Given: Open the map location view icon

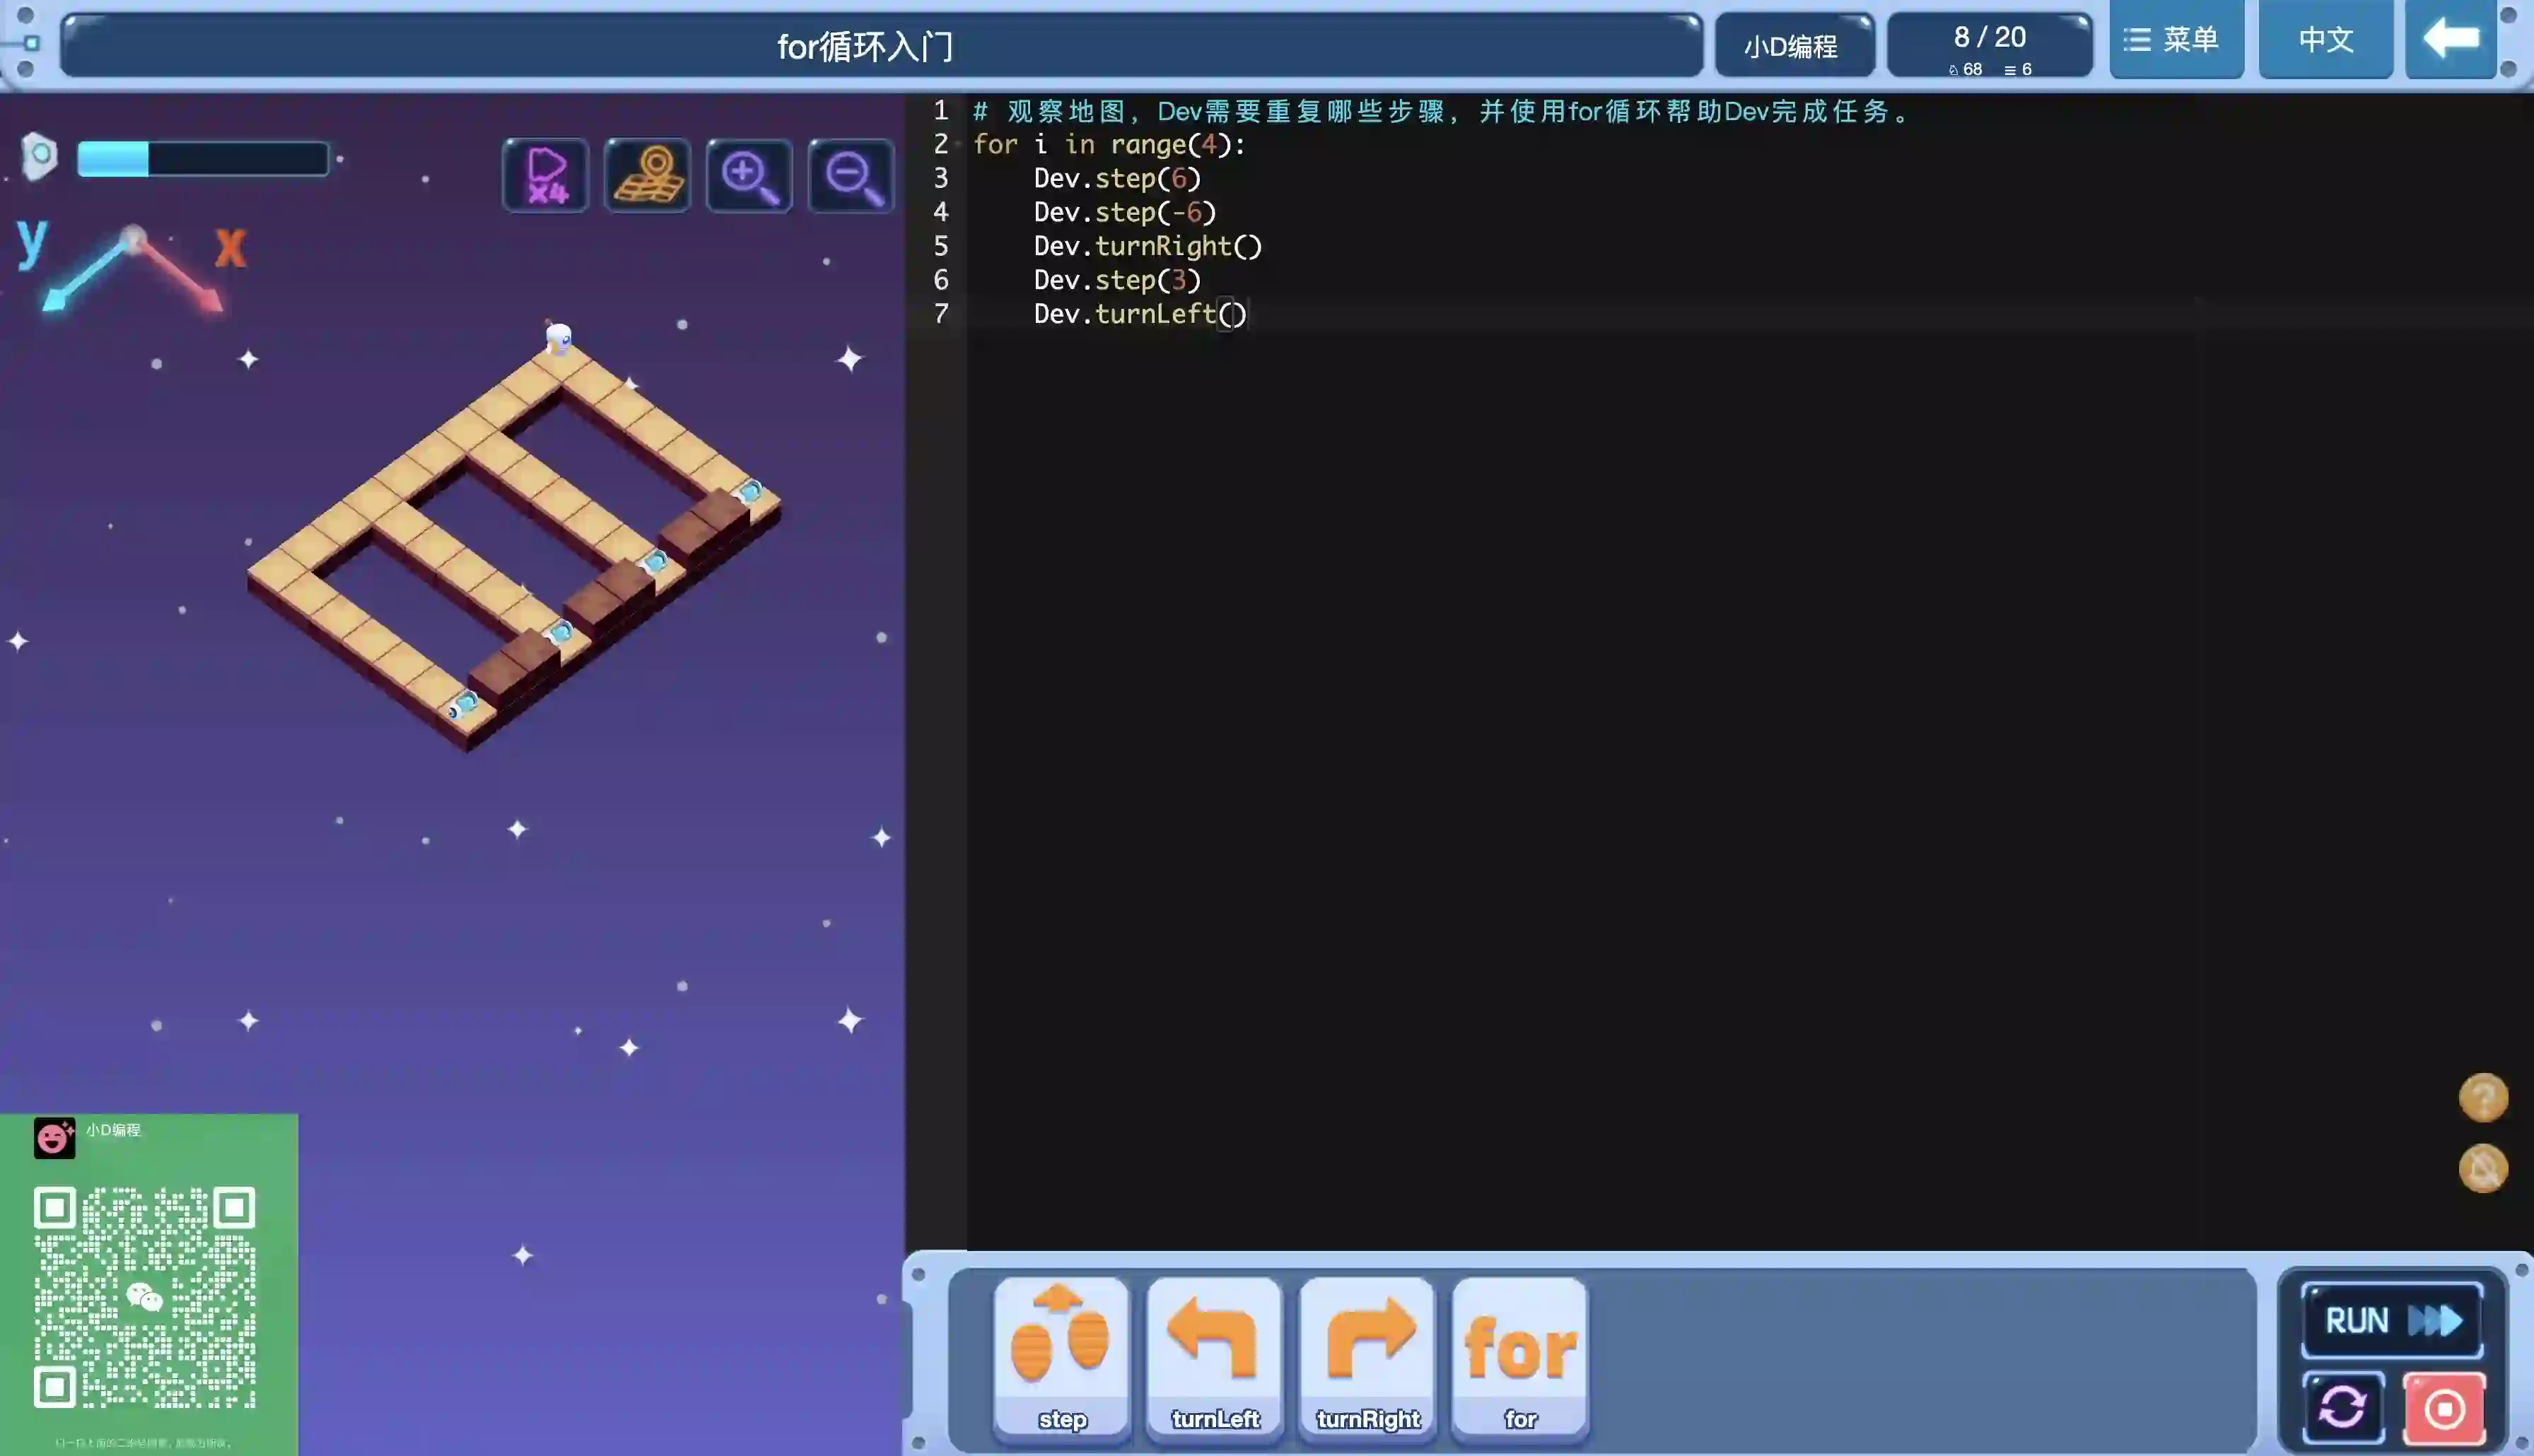Looking at the screenshot, I should click(647, 175).
